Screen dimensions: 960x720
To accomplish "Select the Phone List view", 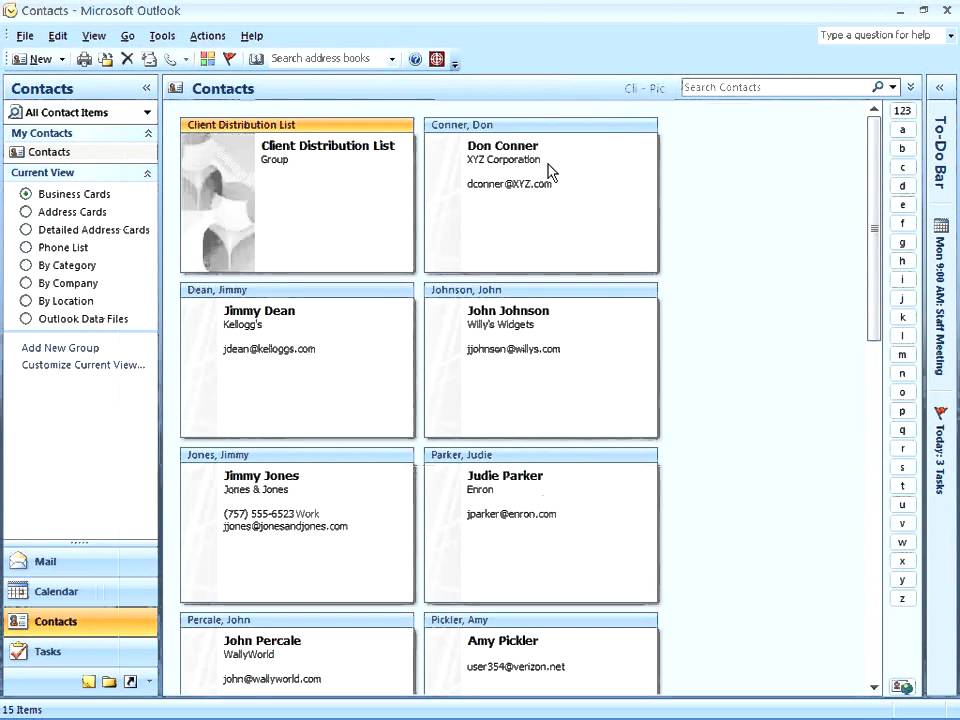I will [x=54, y=247].
